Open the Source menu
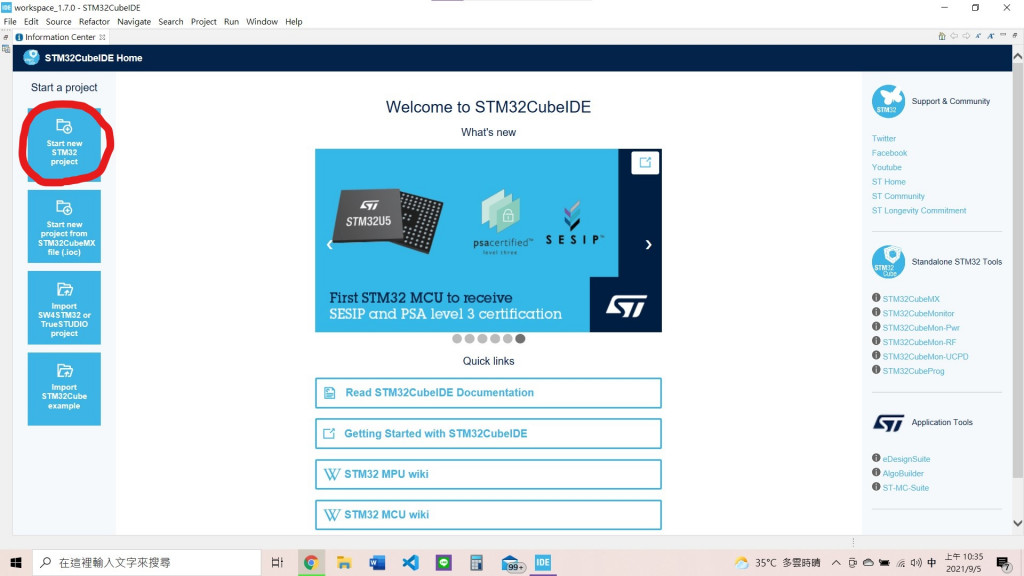The image size is (1024, 576). click(58, 22)
